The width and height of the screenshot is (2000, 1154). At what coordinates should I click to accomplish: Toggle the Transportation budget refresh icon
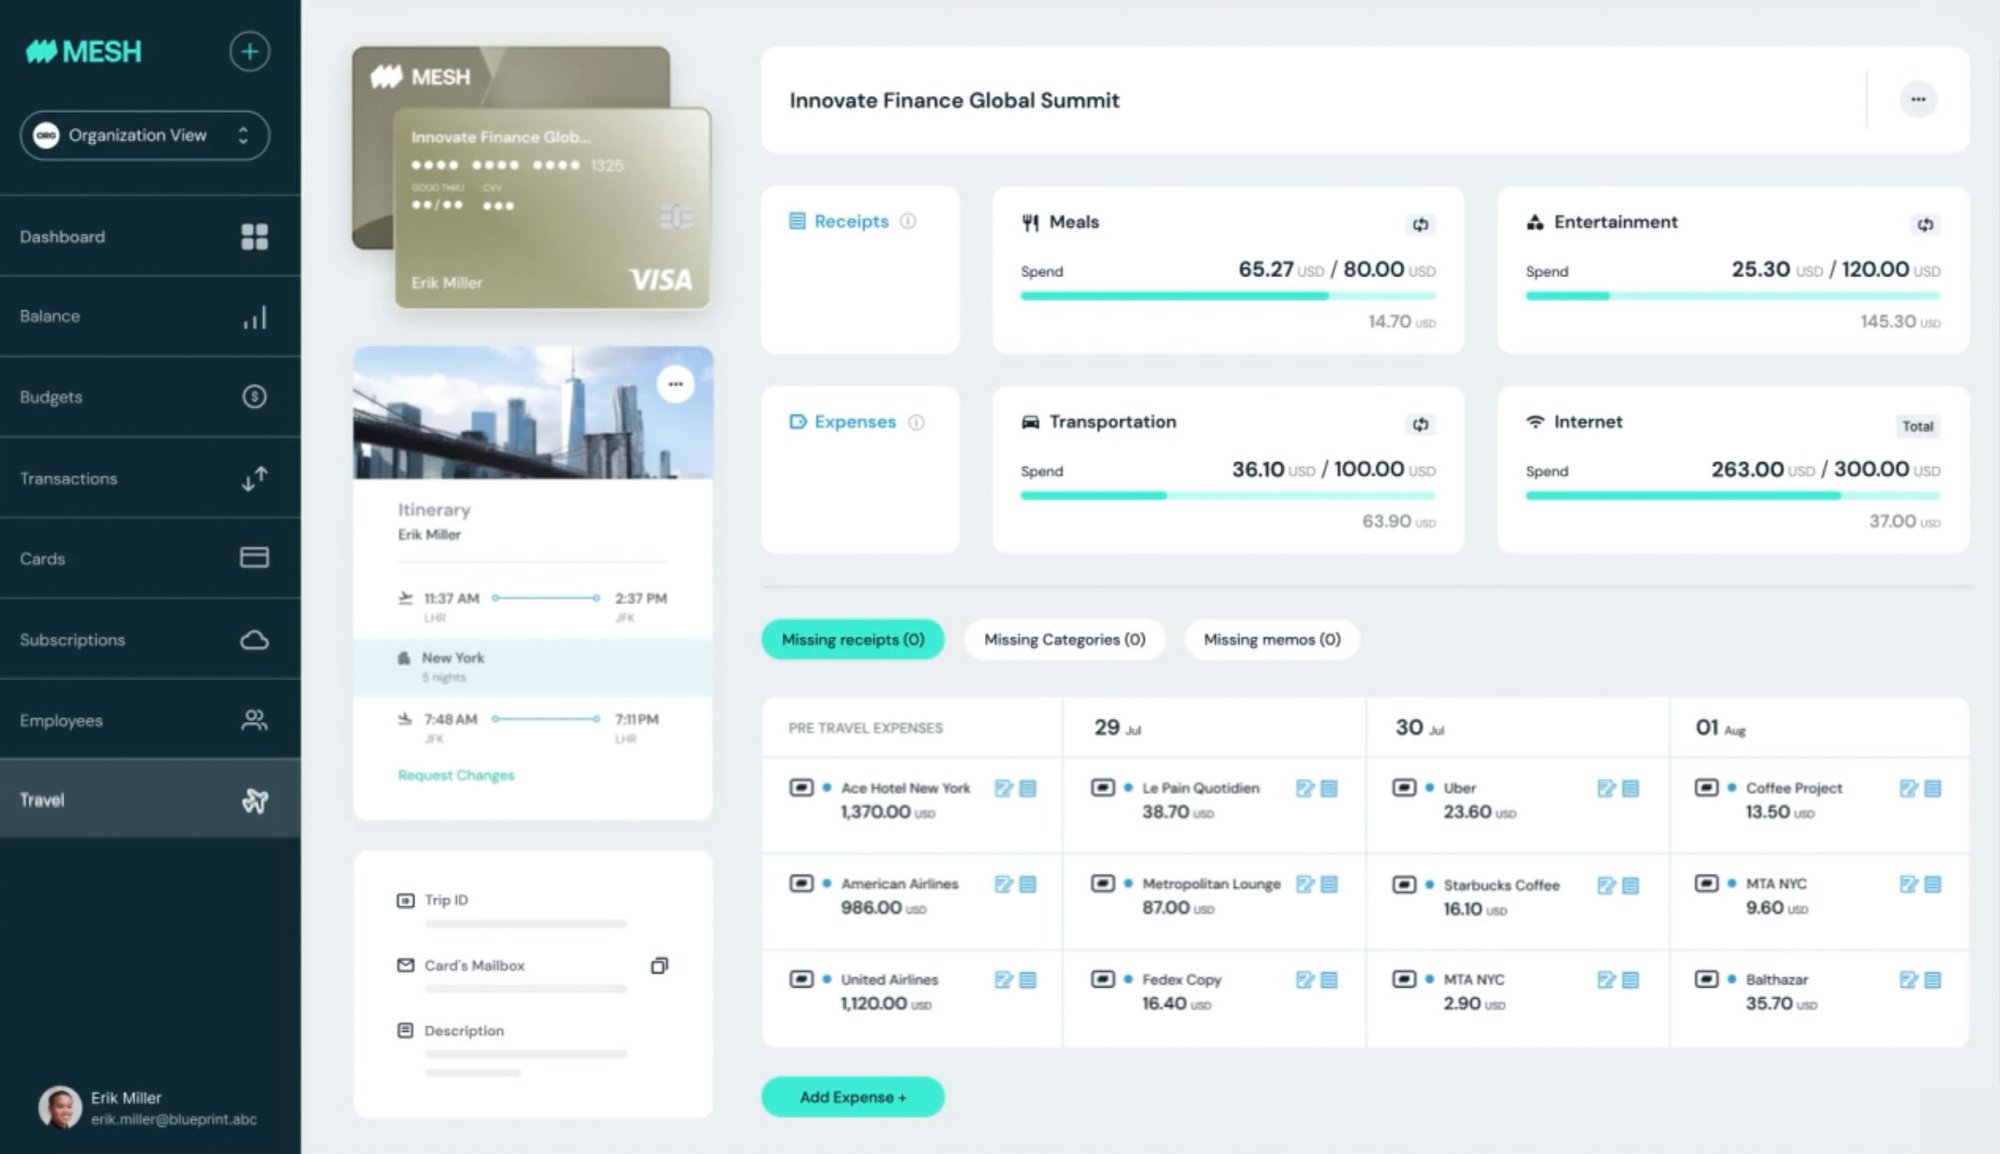click(x=1420, y=425)
